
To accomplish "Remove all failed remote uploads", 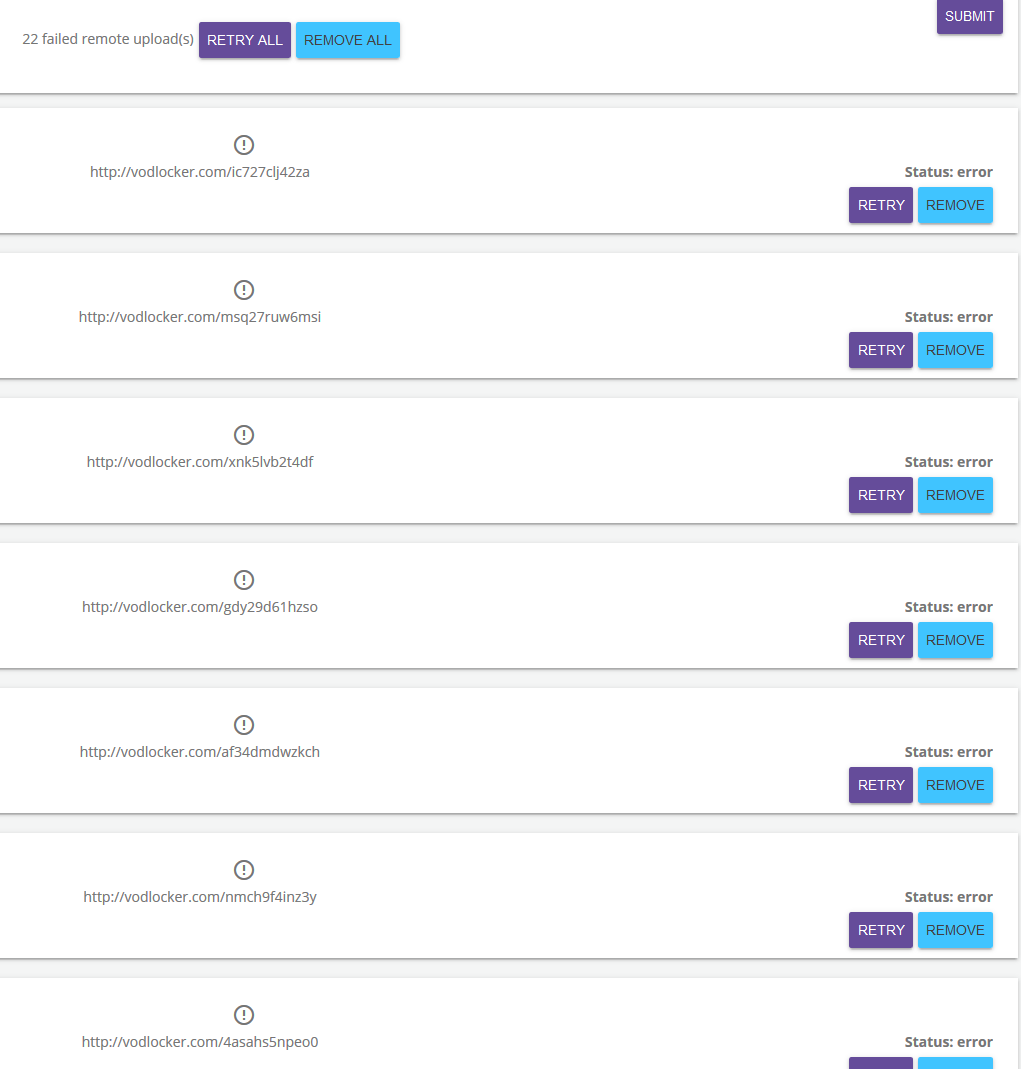I will (x=348, y=40).
